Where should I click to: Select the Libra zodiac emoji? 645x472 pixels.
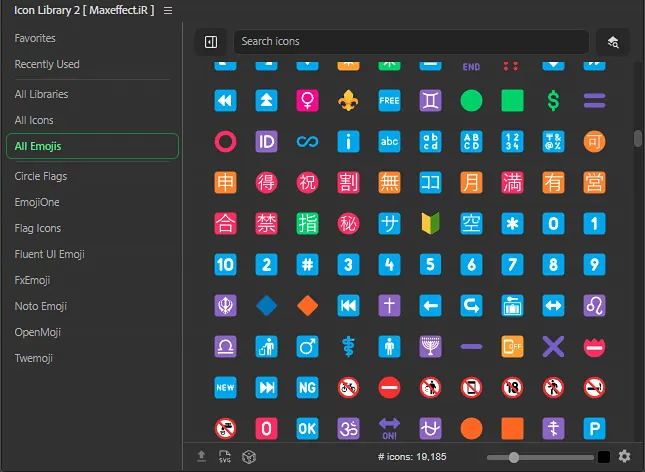pyautogui.click(x=225, y=346)
